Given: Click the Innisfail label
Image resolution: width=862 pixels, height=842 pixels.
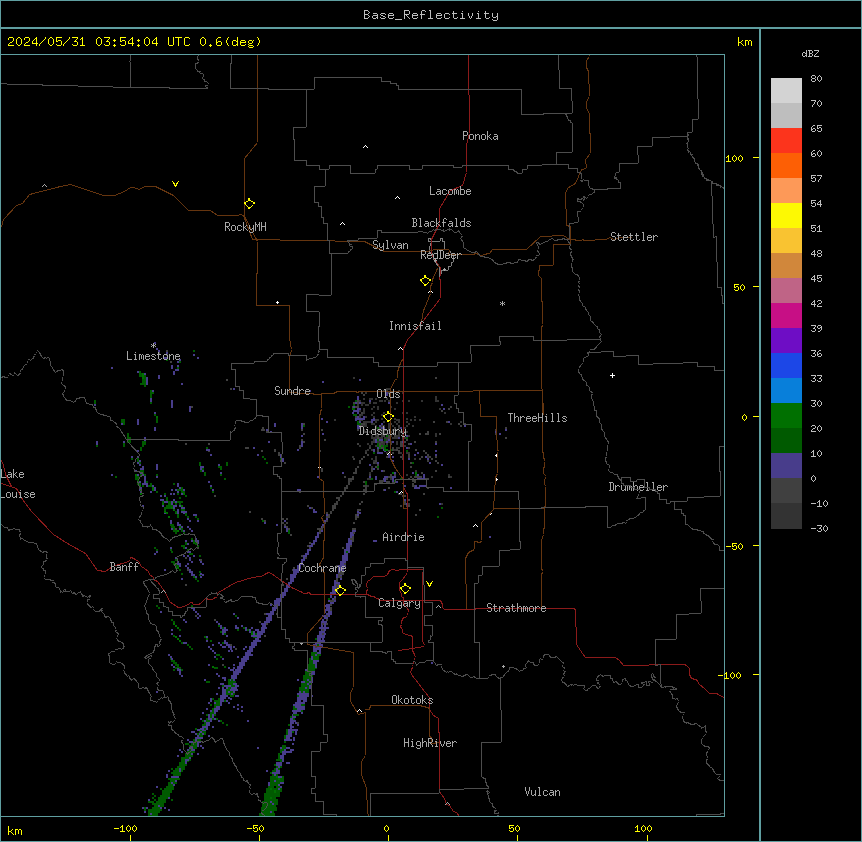Looking at the screenshot, I should 415,326.
